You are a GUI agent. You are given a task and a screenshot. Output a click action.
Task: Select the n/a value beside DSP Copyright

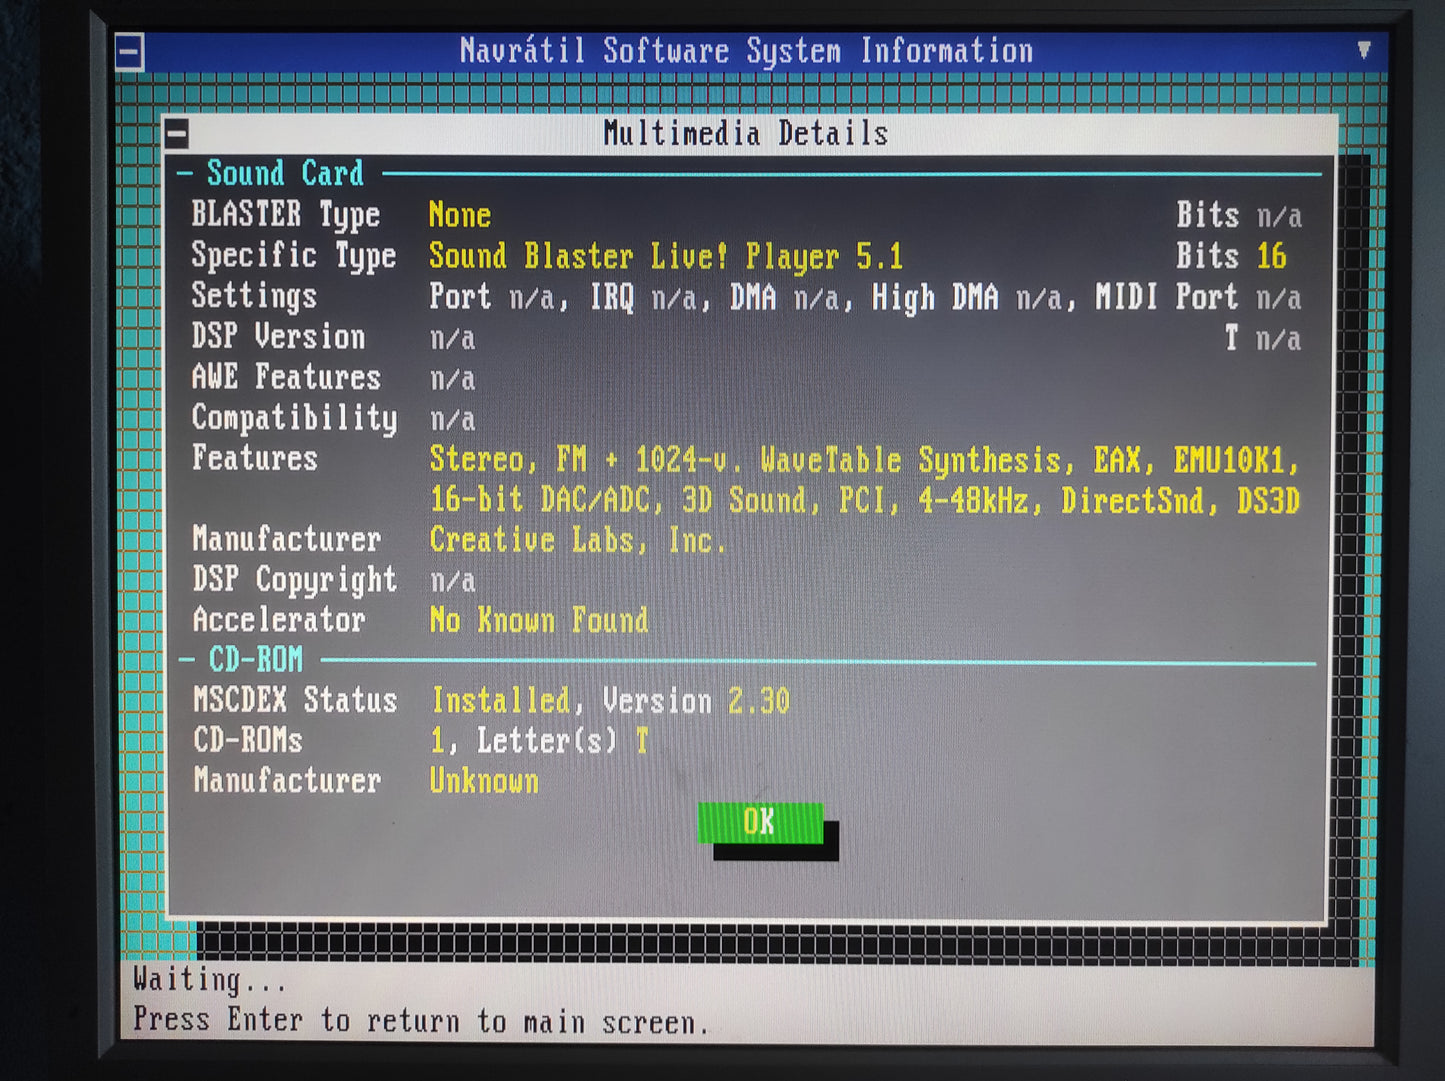pyautogui.click(x=452, y=582)
